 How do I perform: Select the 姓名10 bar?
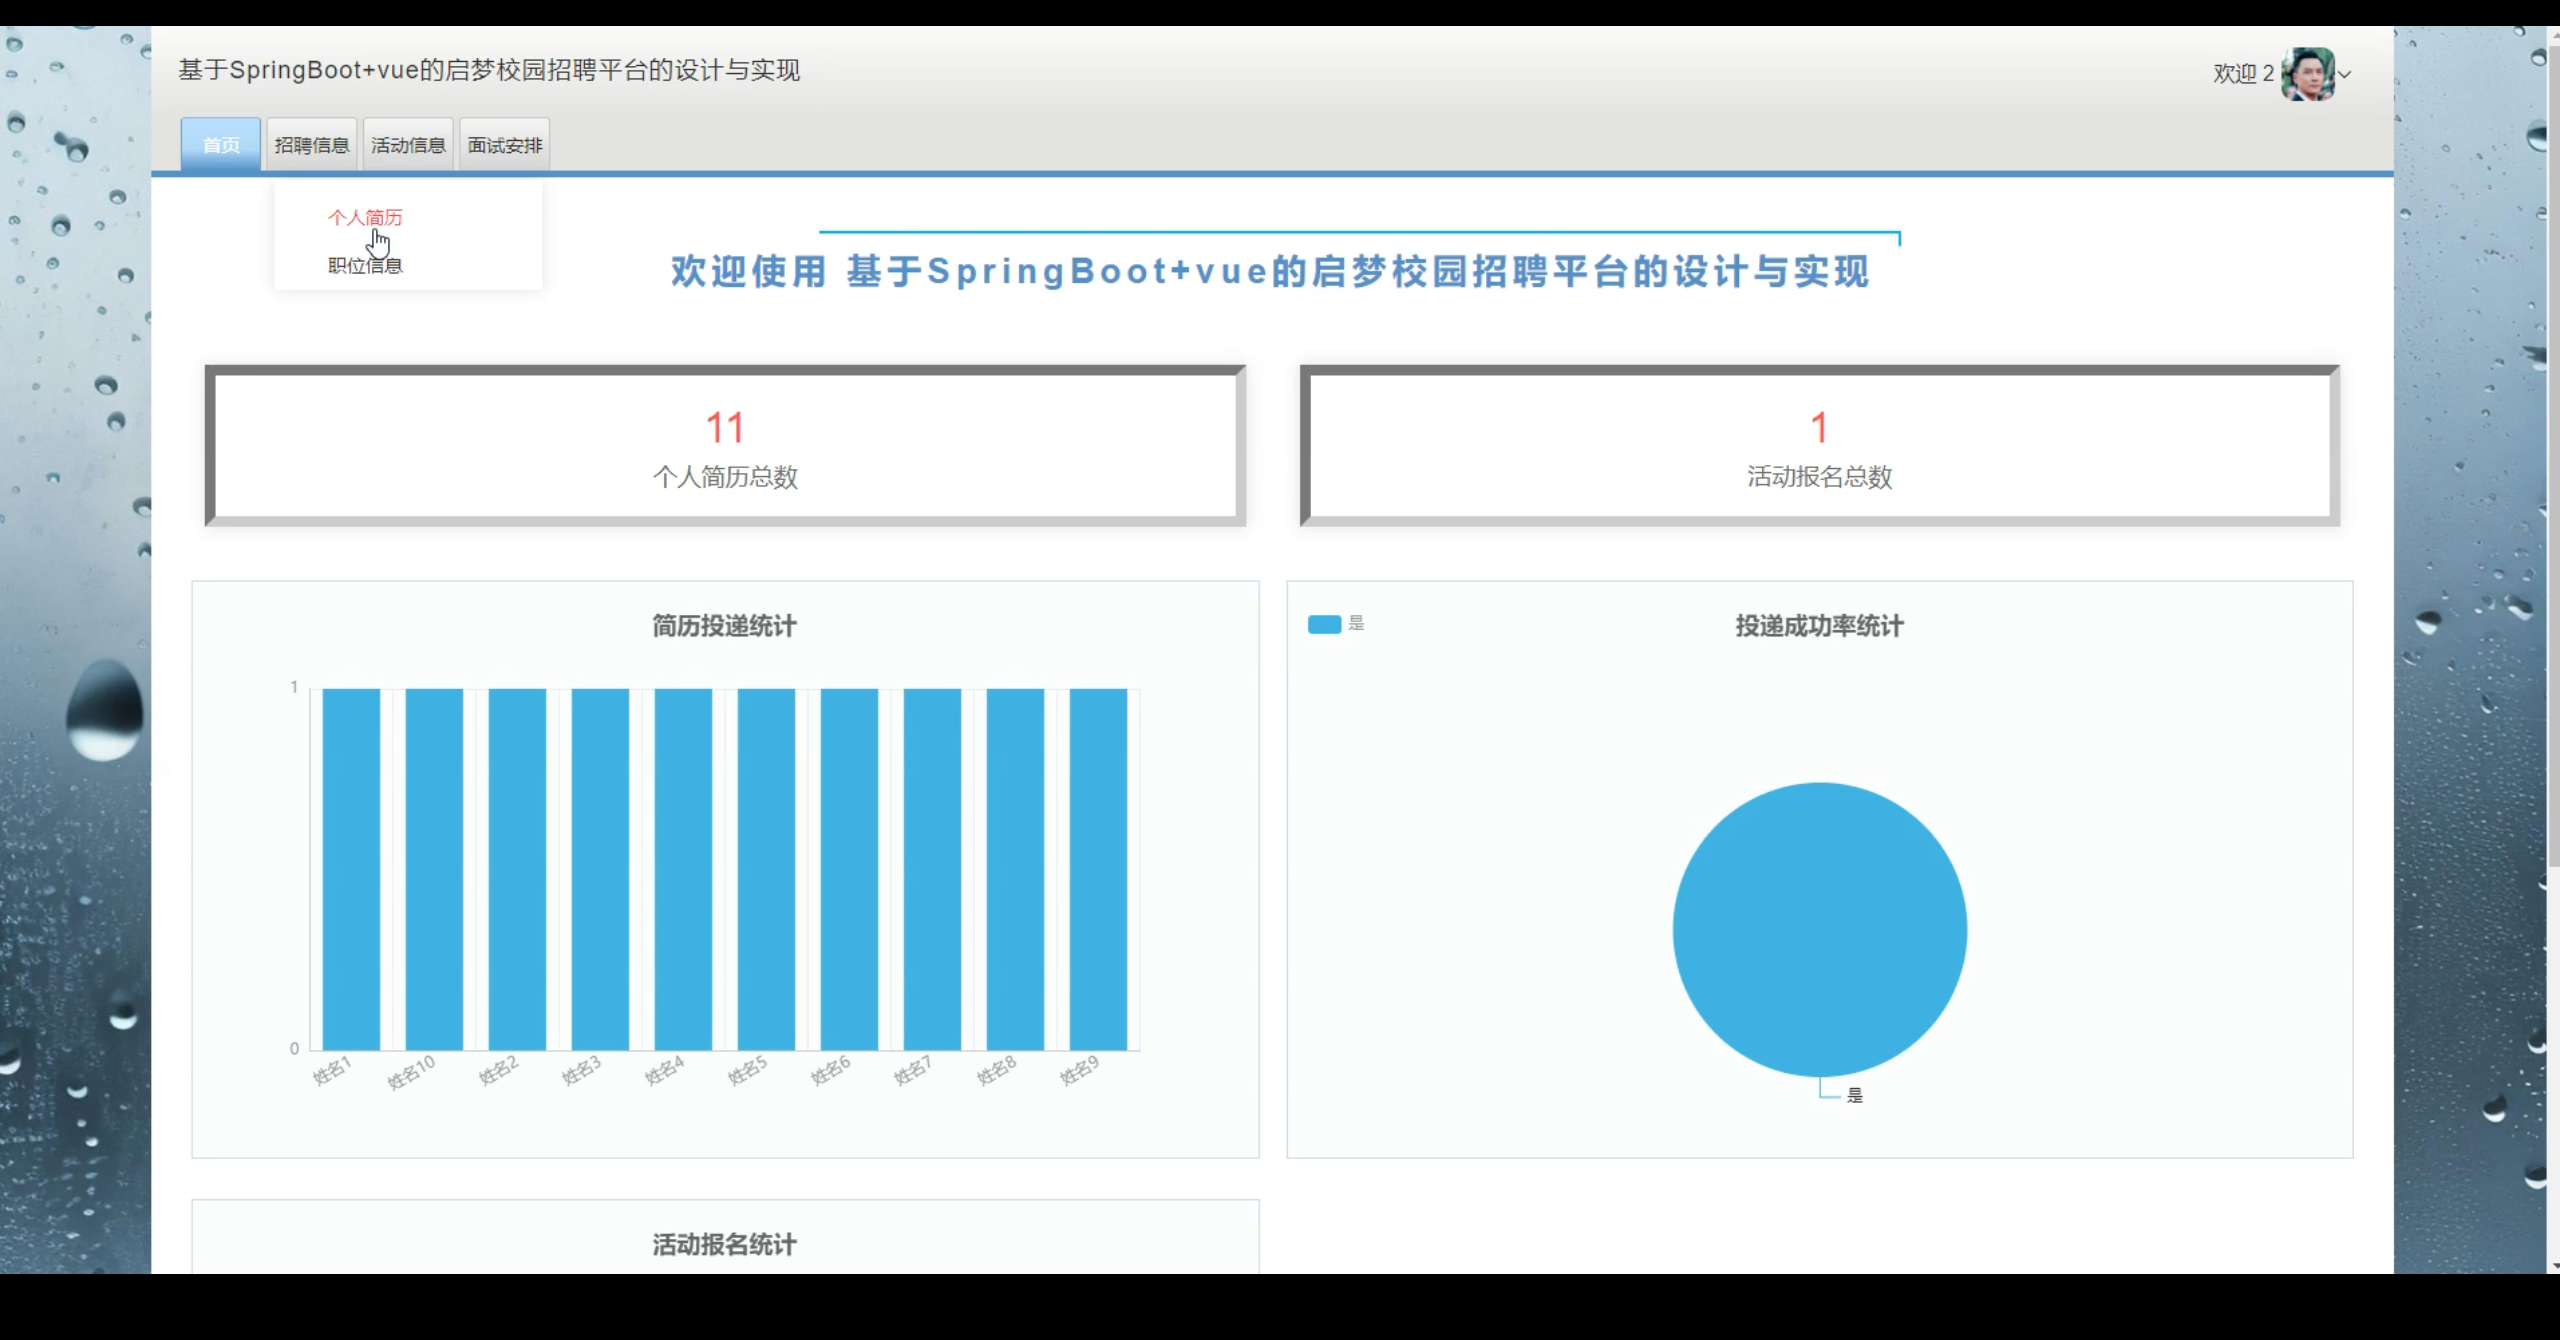(434, 868)
